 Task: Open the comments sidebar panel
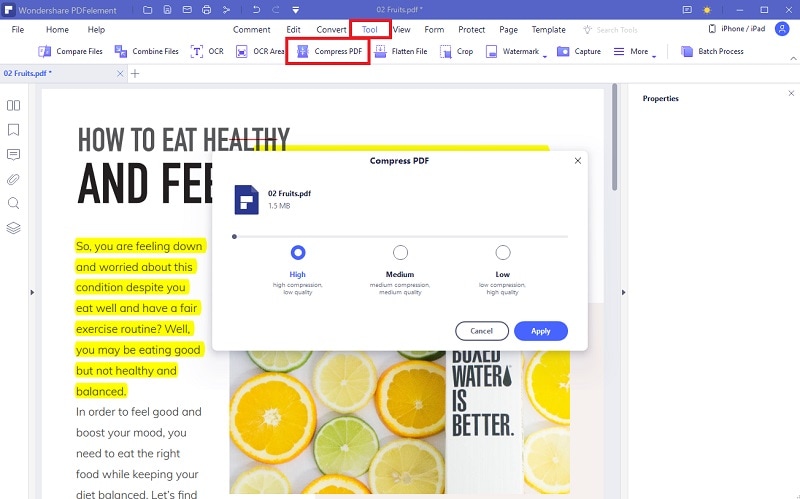(13, 155)
